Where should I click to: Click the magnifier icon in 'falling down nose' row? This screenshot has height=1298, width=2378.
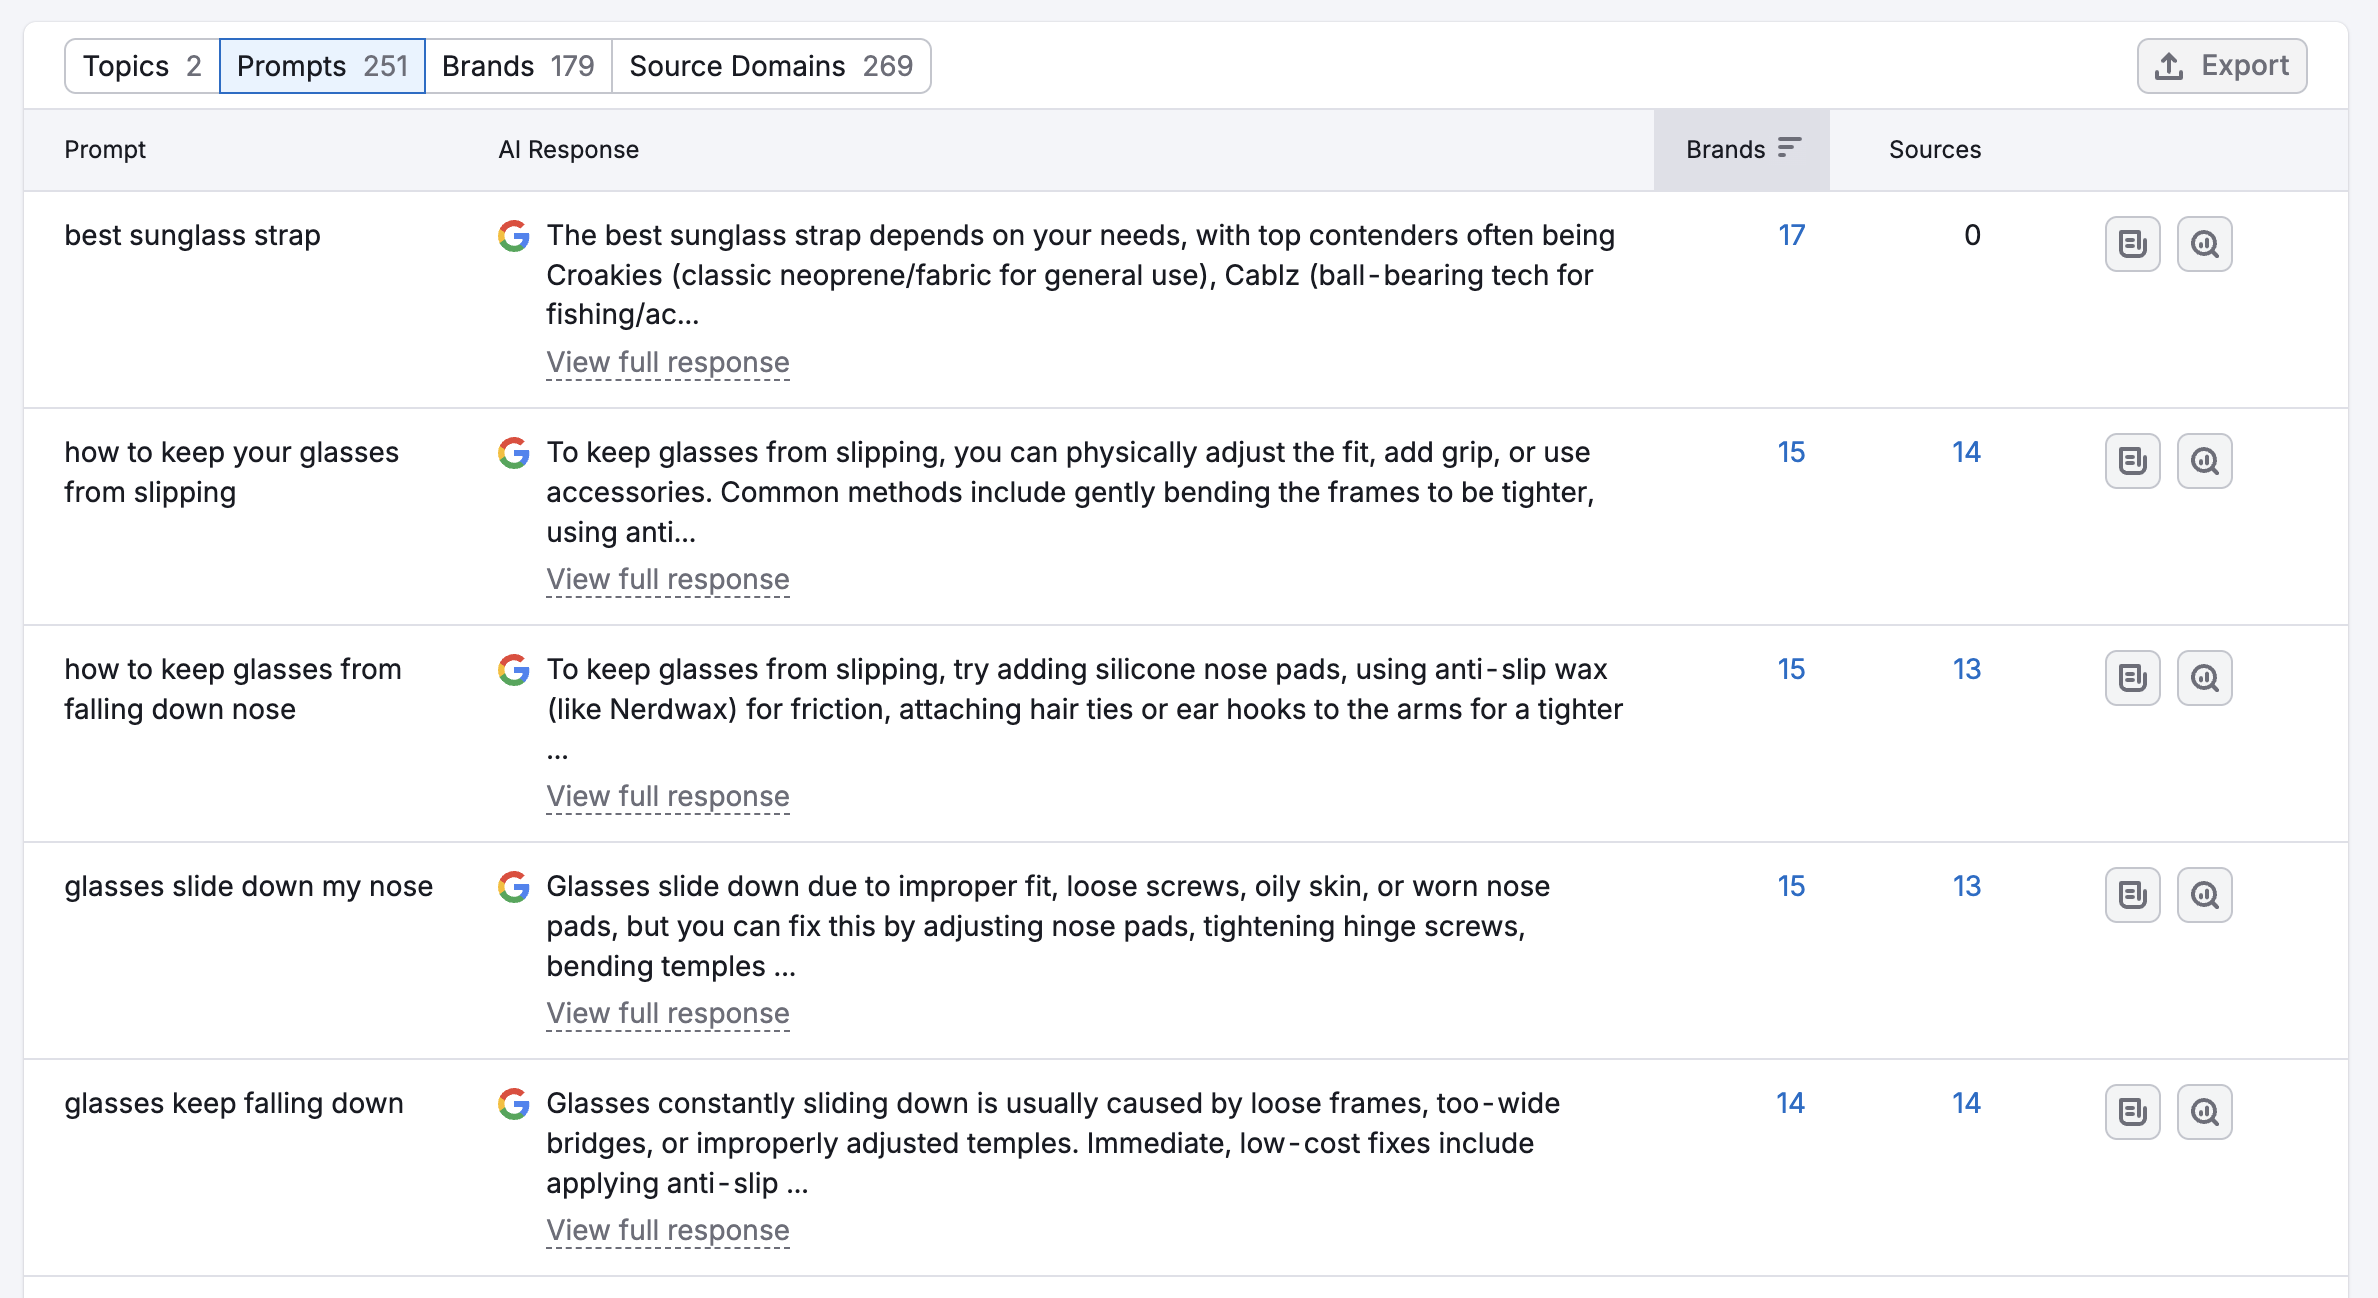pos(2204,678)
